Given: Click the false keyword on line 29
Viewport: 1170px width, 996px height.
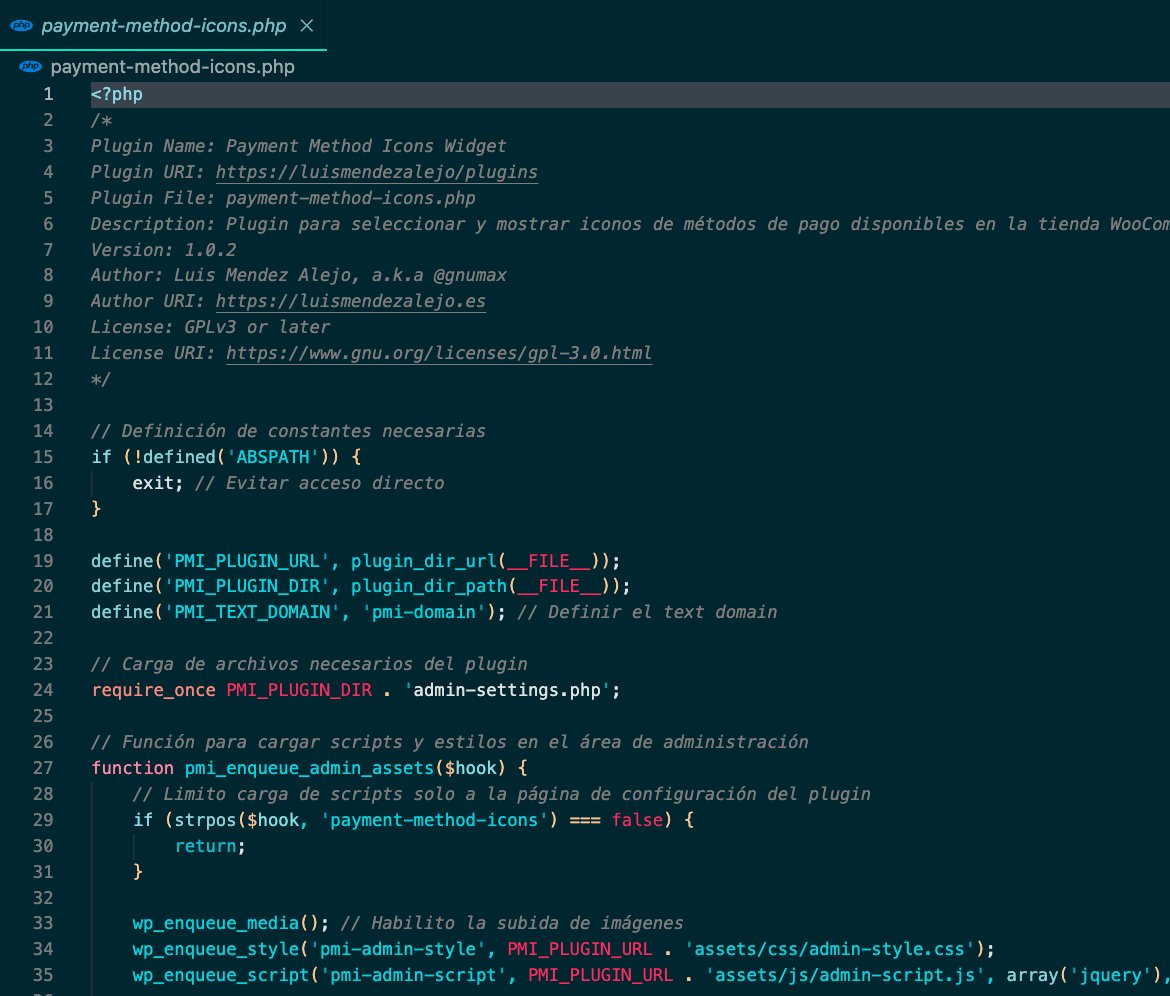Looking at the screenshot, I should (x=636, y=820).
